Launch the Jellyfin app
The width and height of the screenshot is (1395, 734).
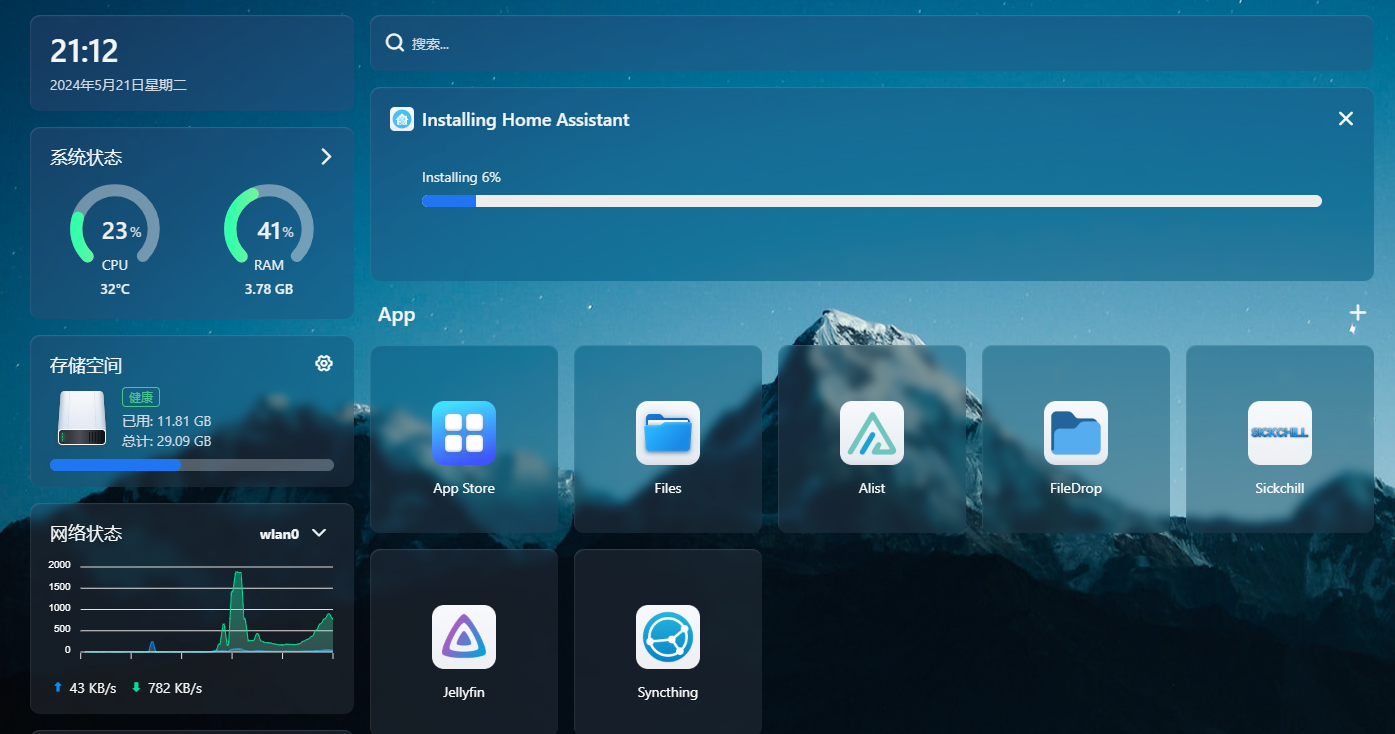pos(464,637)
